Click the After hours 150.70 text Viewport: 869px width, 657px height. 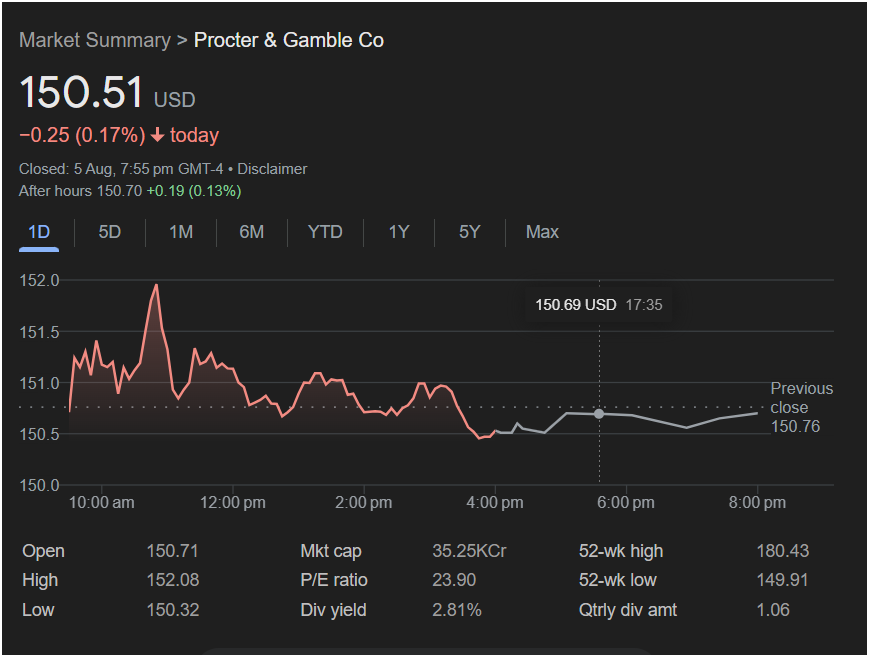click(x=80, y=191)
